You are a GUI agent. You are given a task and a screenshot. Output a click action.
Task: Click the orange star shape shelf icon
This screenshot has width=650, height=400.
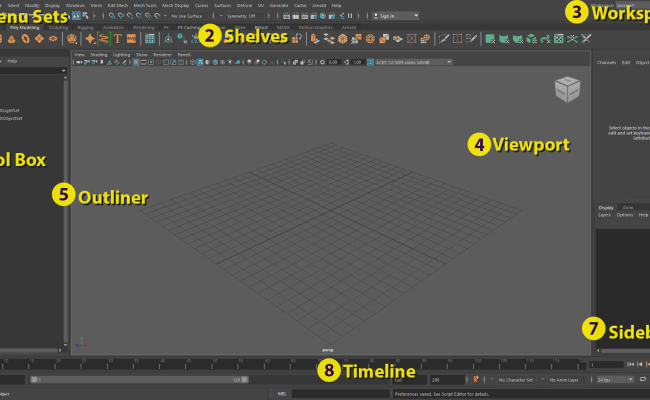[x=90, y=39]
